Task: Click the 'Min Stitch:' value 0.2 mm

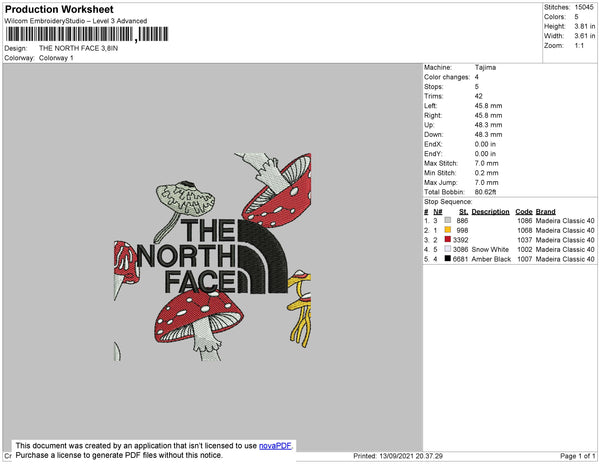Action: click(x=487, y=173)
